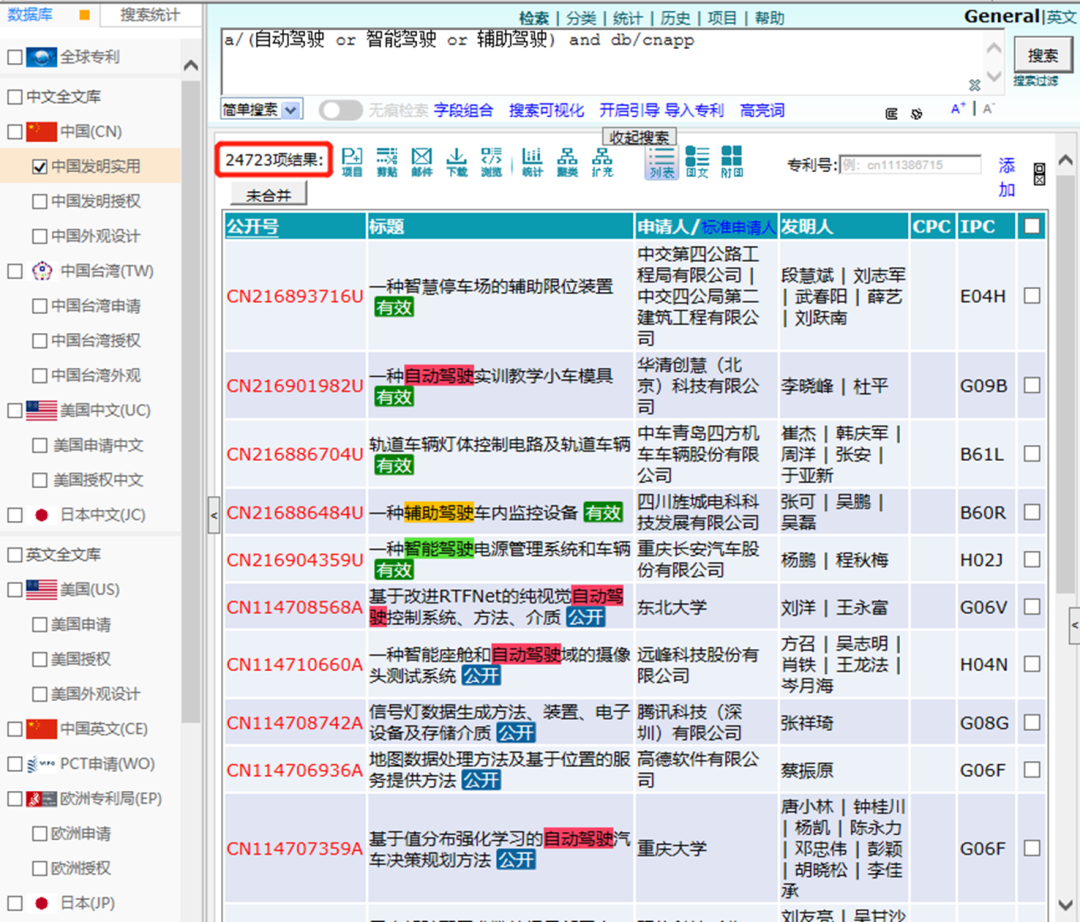Open the 简单搜索 search mode dropdown
The width and height of the screenshot is (1080, 922).
click(261, 110)
